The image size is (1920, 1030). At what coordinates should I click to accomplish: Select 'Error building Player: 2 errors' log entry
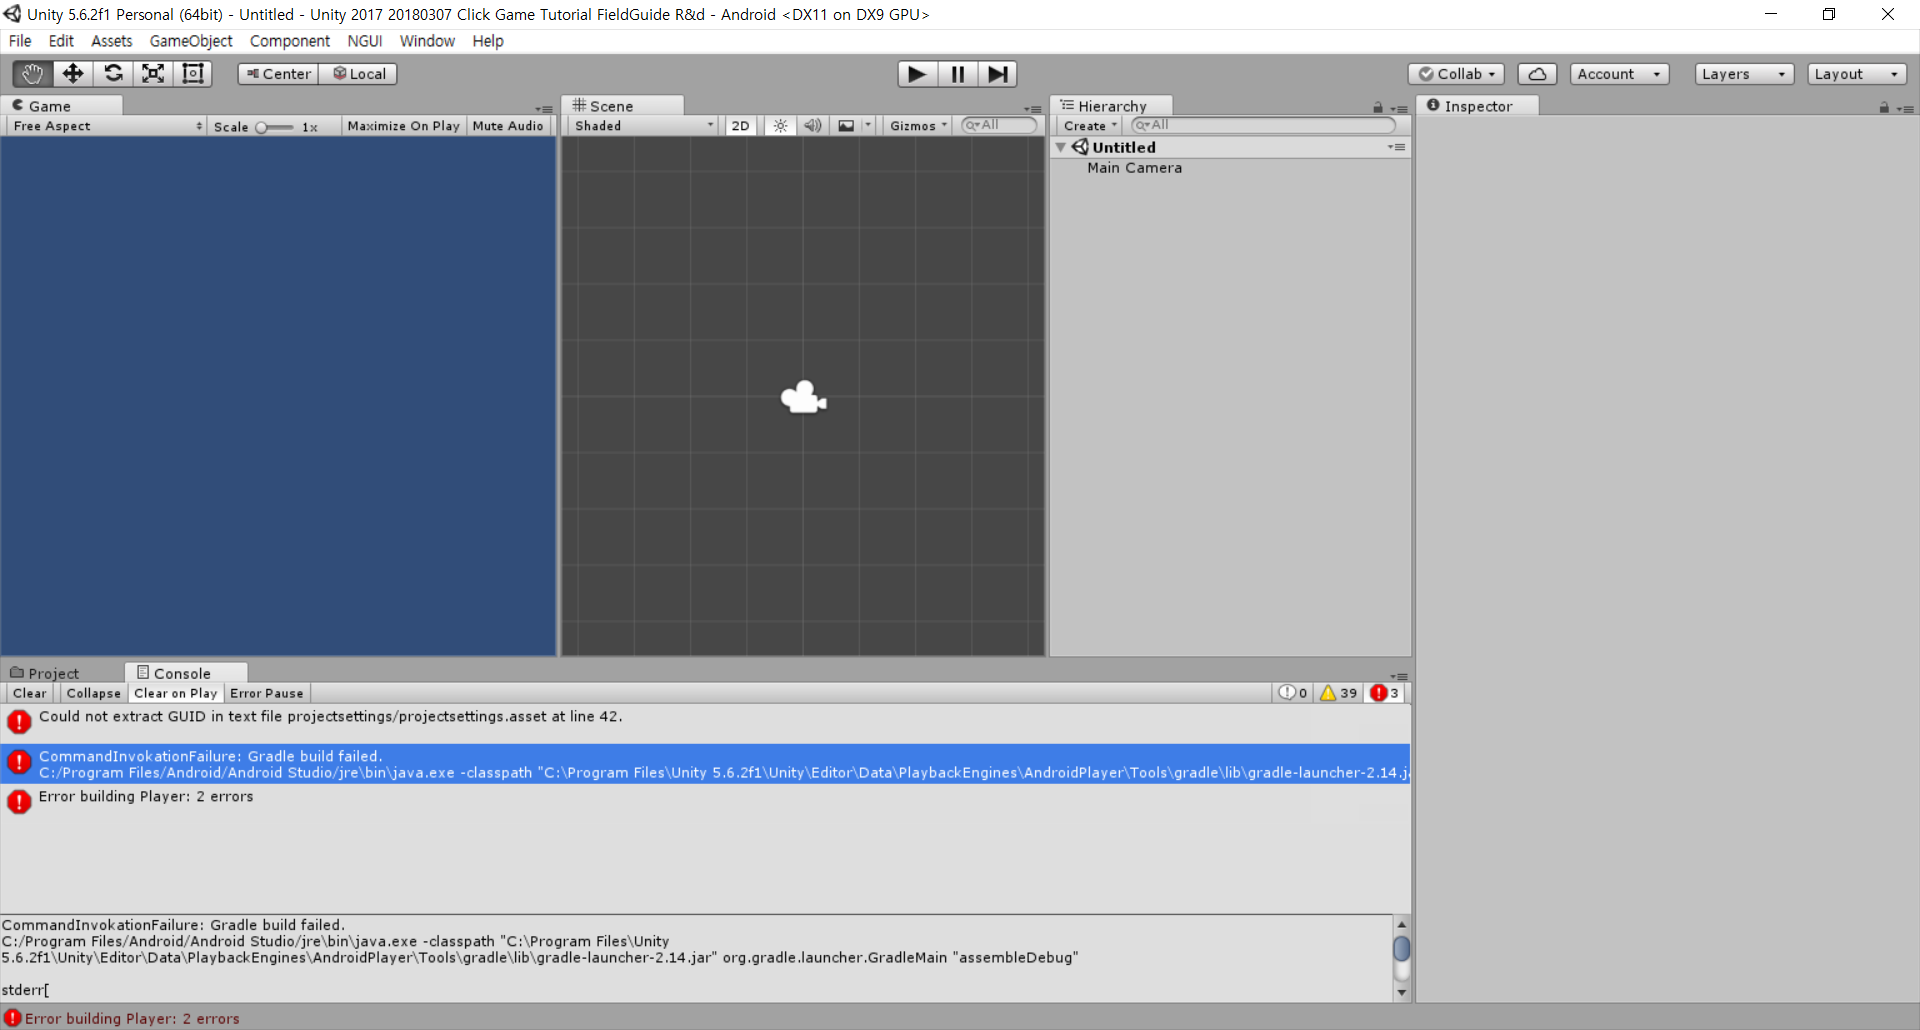(706, 803)
